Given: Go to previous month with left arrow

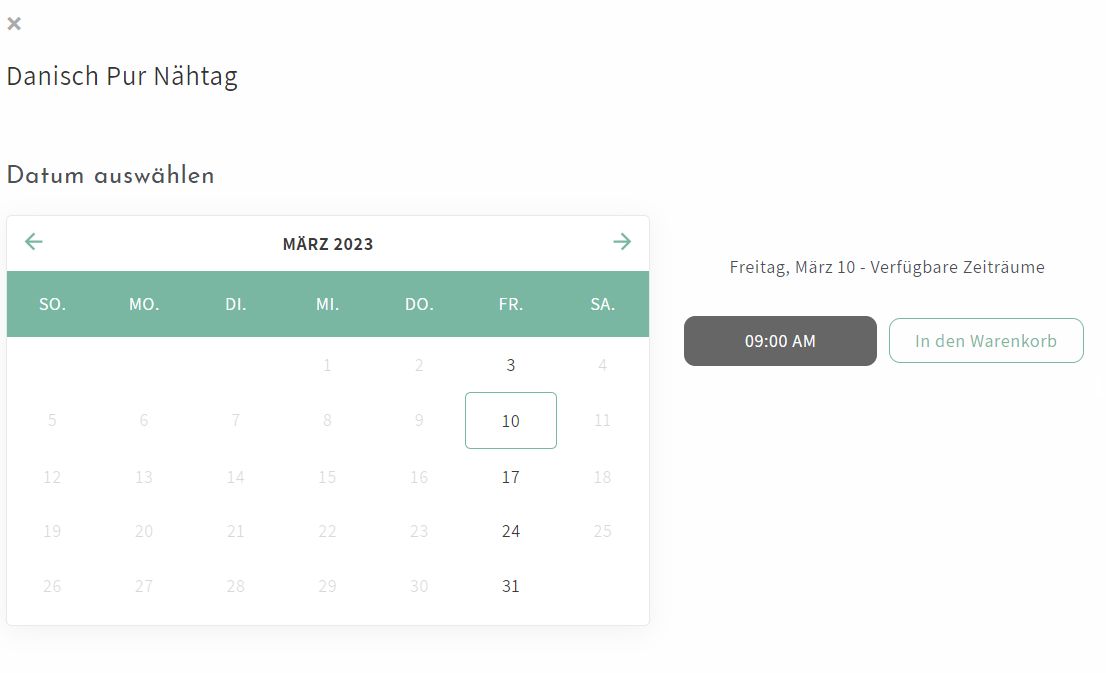Looking at the screenshot, I should (34, 242).
